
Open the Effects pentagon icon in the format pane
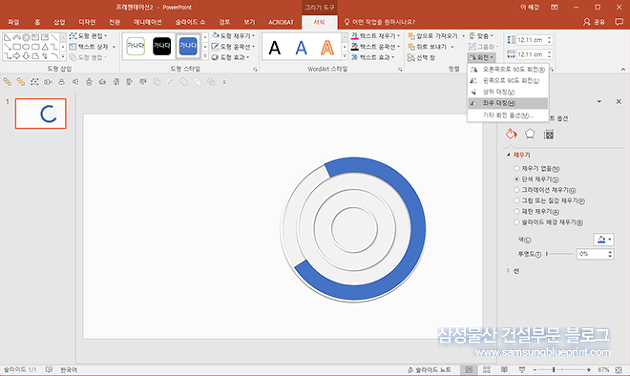click(530, 134)
